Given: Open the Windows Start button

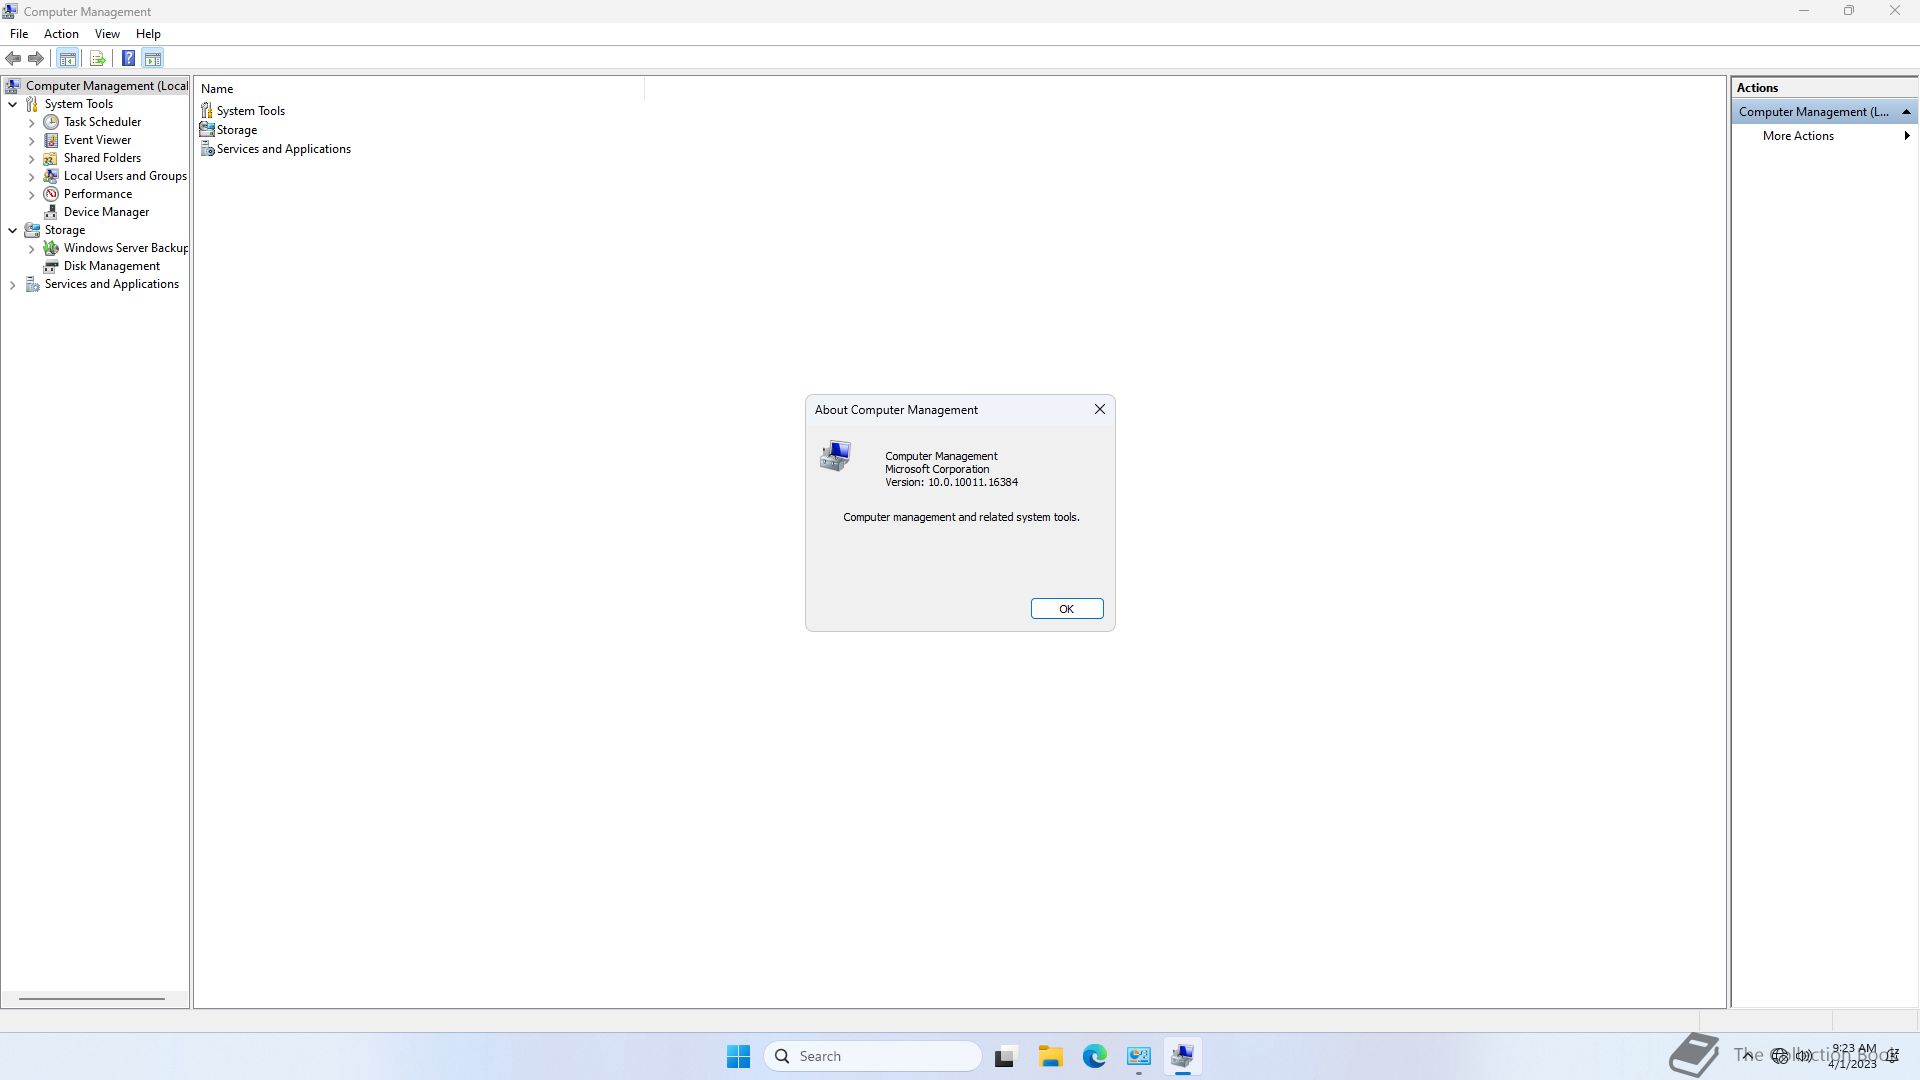Looking at the screenshot, I should [x=738, y=1056].
